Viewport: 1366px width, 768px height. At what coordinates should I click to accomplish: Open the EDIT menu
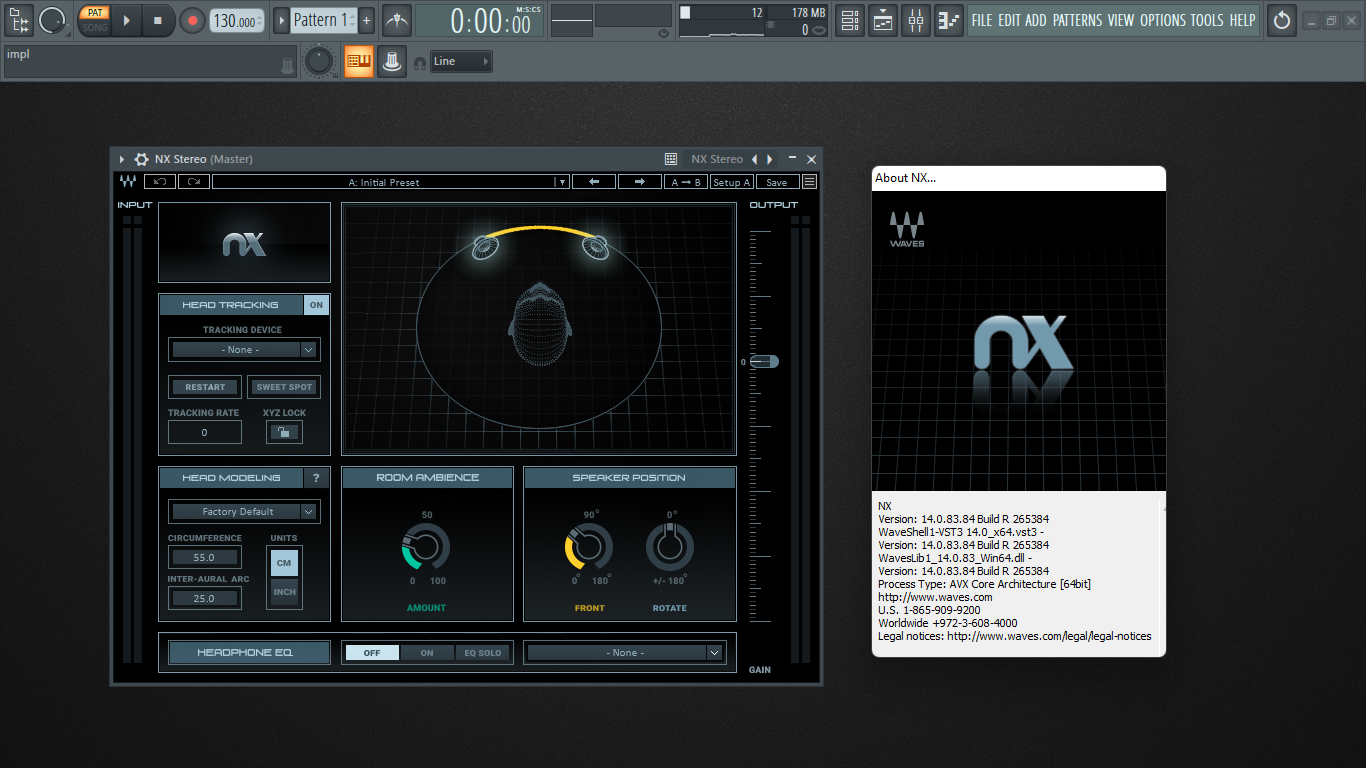pyautogui.click(x=1009, y=20)
